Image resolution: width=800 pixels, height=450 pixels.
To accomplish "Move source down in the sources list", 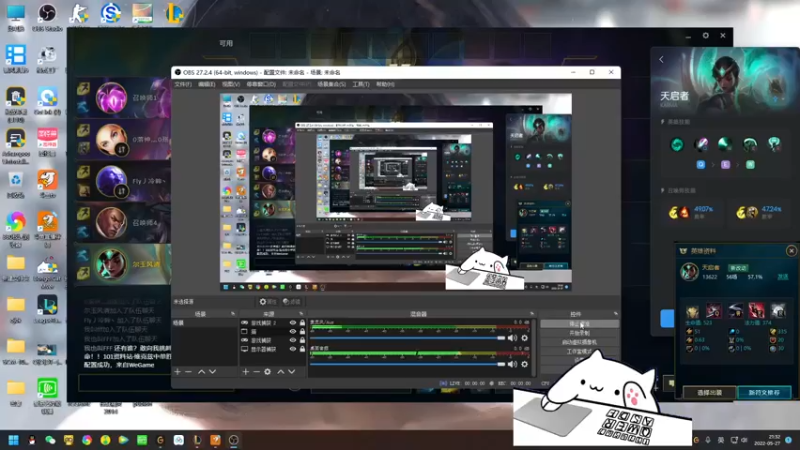I will [291, 372].
